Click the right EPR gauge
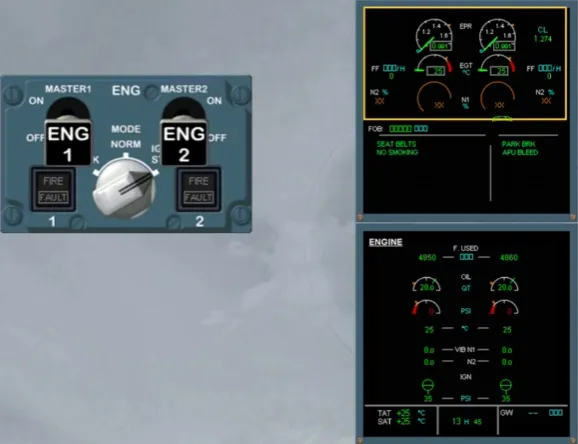 coord(497,36)
